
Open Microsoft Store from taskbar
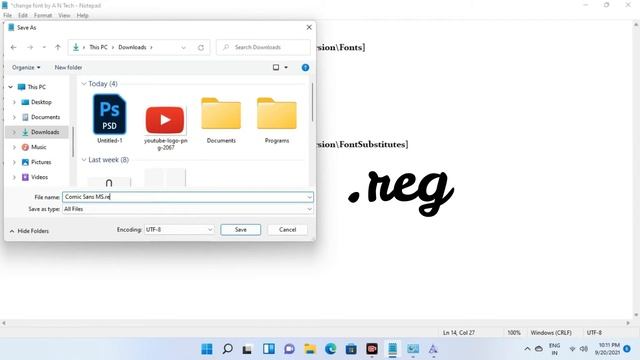(351, 349)
